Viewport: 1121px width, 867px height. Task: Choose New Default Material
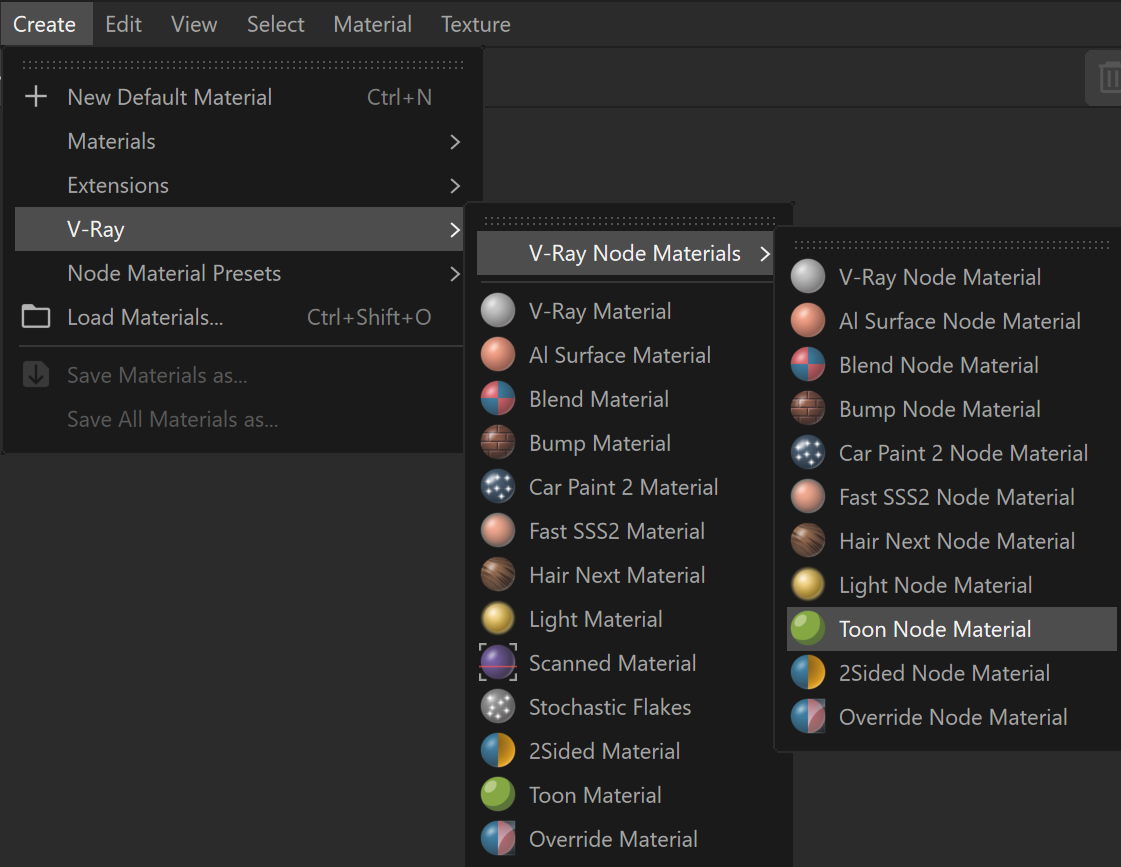[x=239, y=97]
